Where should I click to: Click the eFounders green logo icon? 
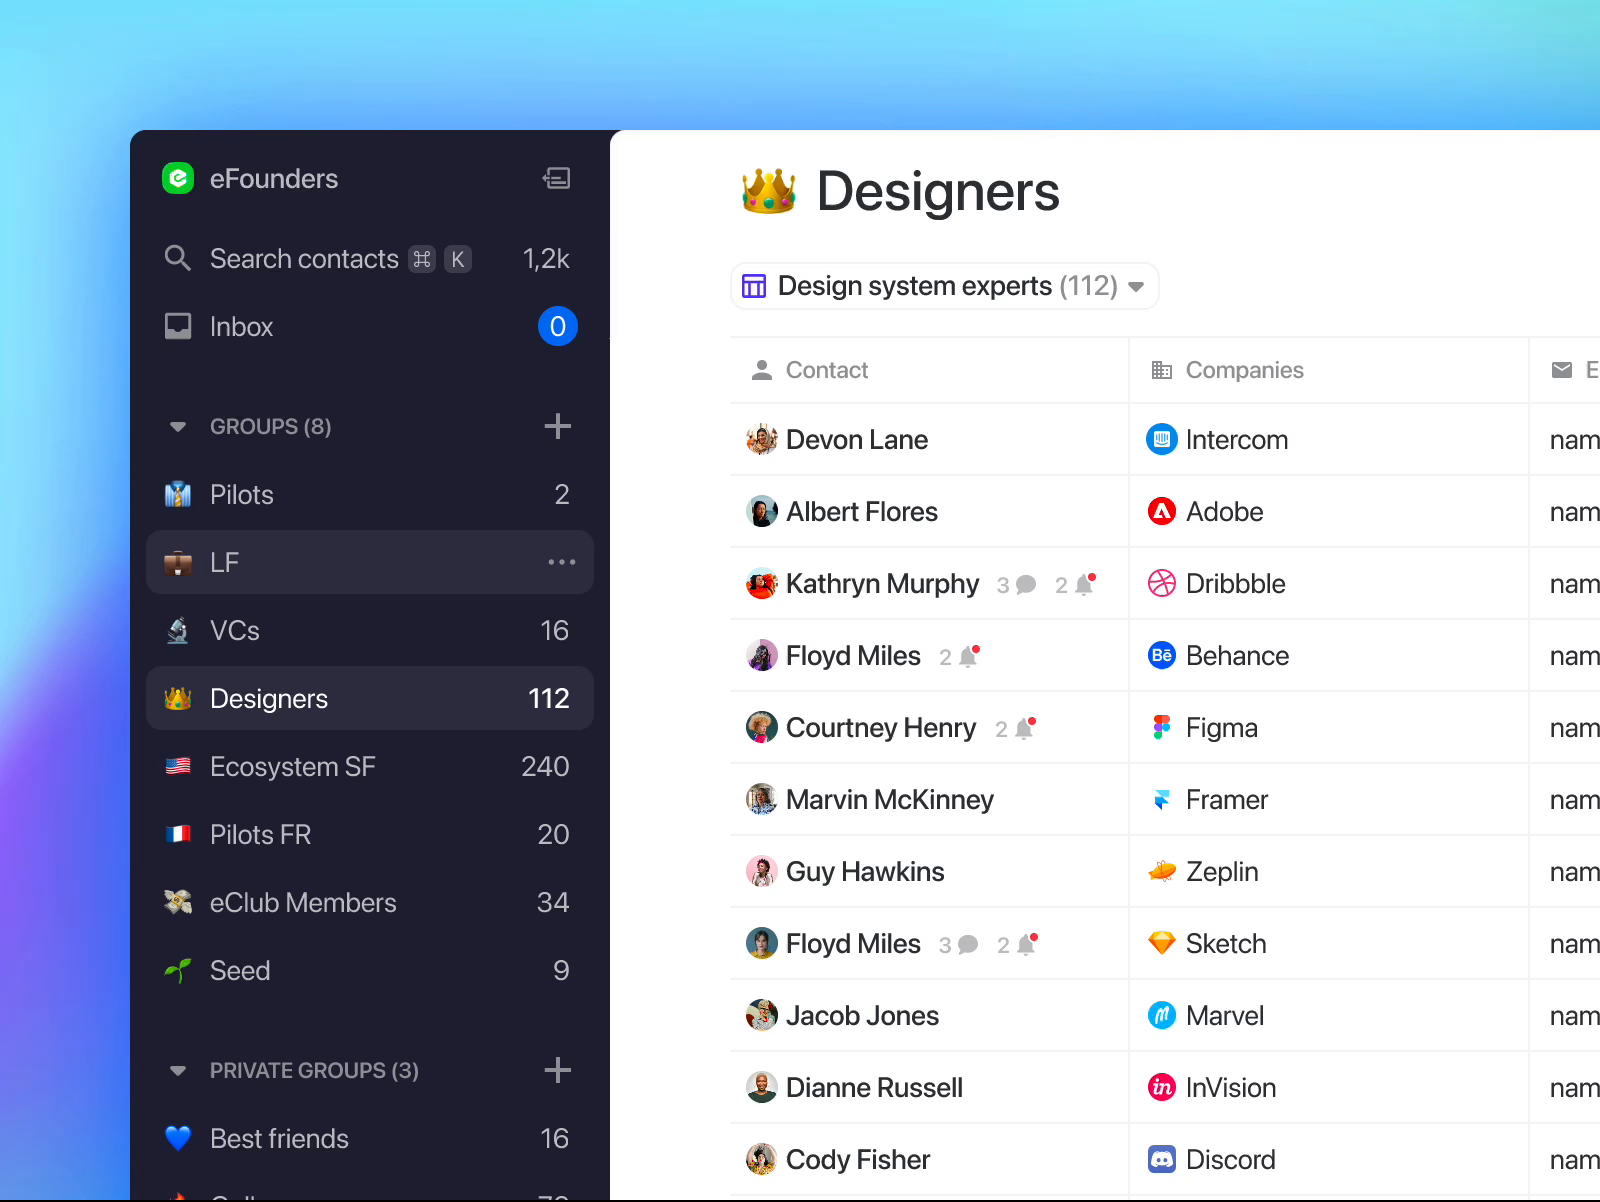point(178,178)
